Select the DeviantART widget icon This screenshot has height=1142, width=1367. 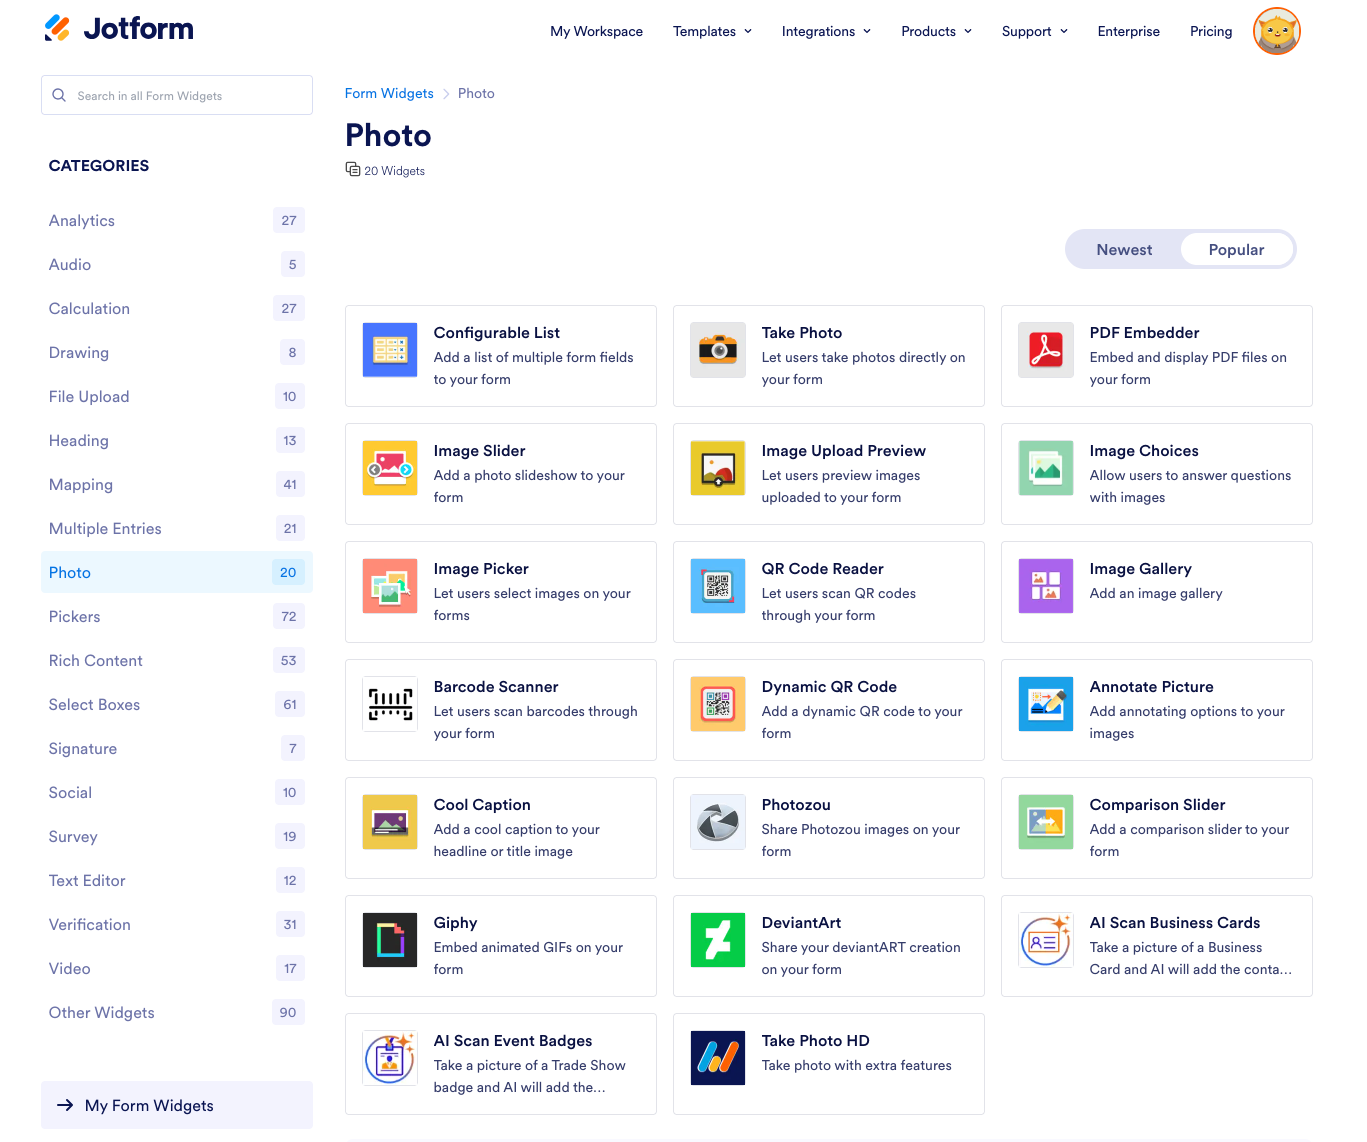[717, 939]
